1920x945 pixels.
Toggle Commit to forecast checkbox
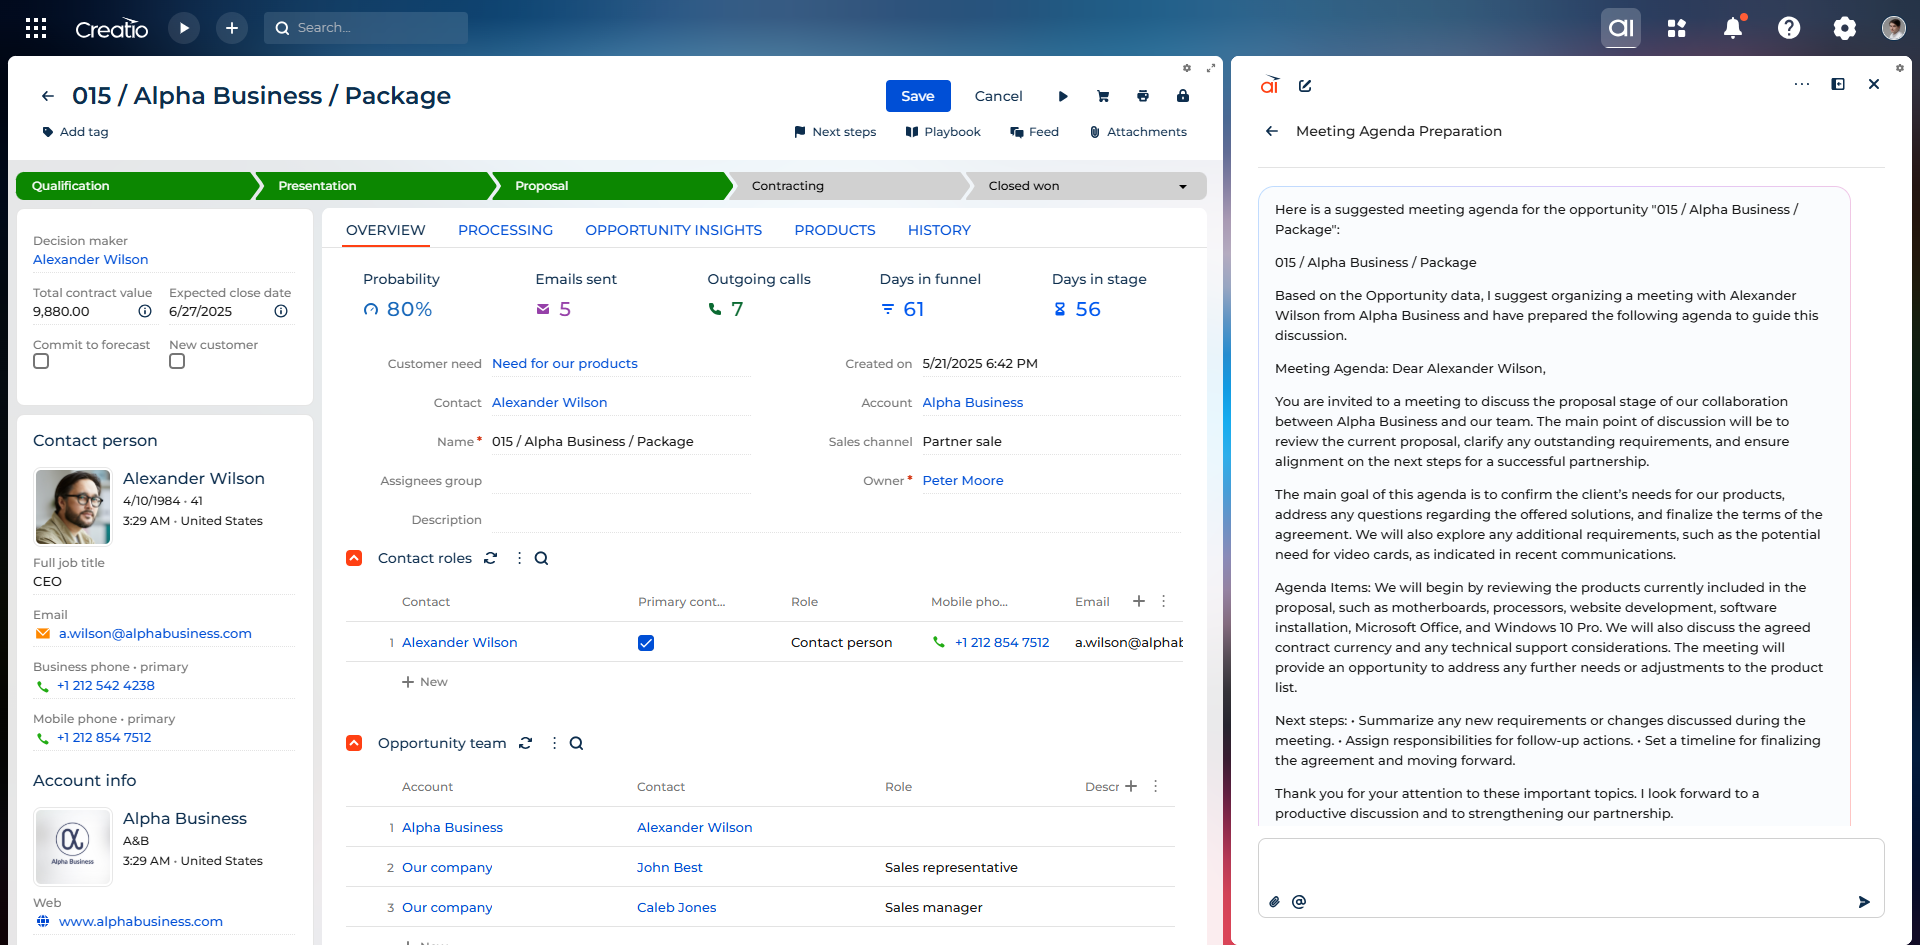pos(41,361)
